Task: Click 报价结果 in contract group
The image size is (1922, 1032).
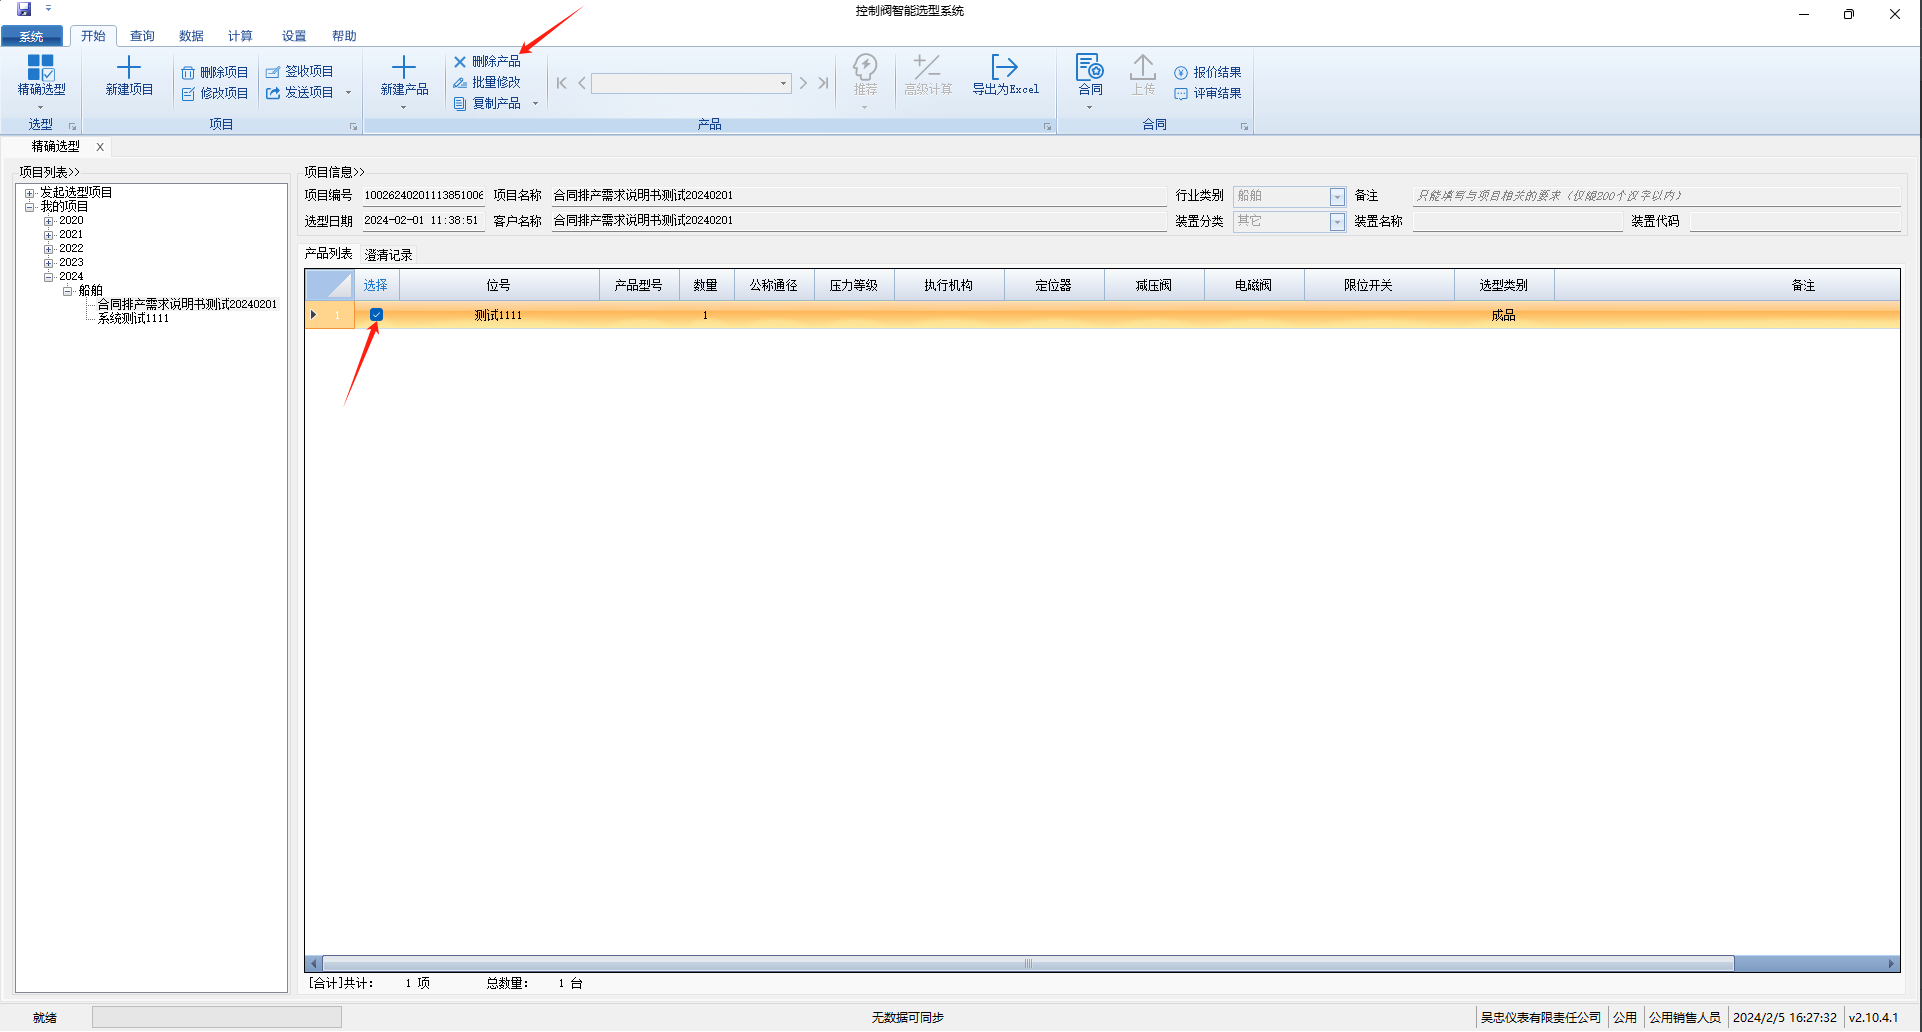Action: [1208, 72]
